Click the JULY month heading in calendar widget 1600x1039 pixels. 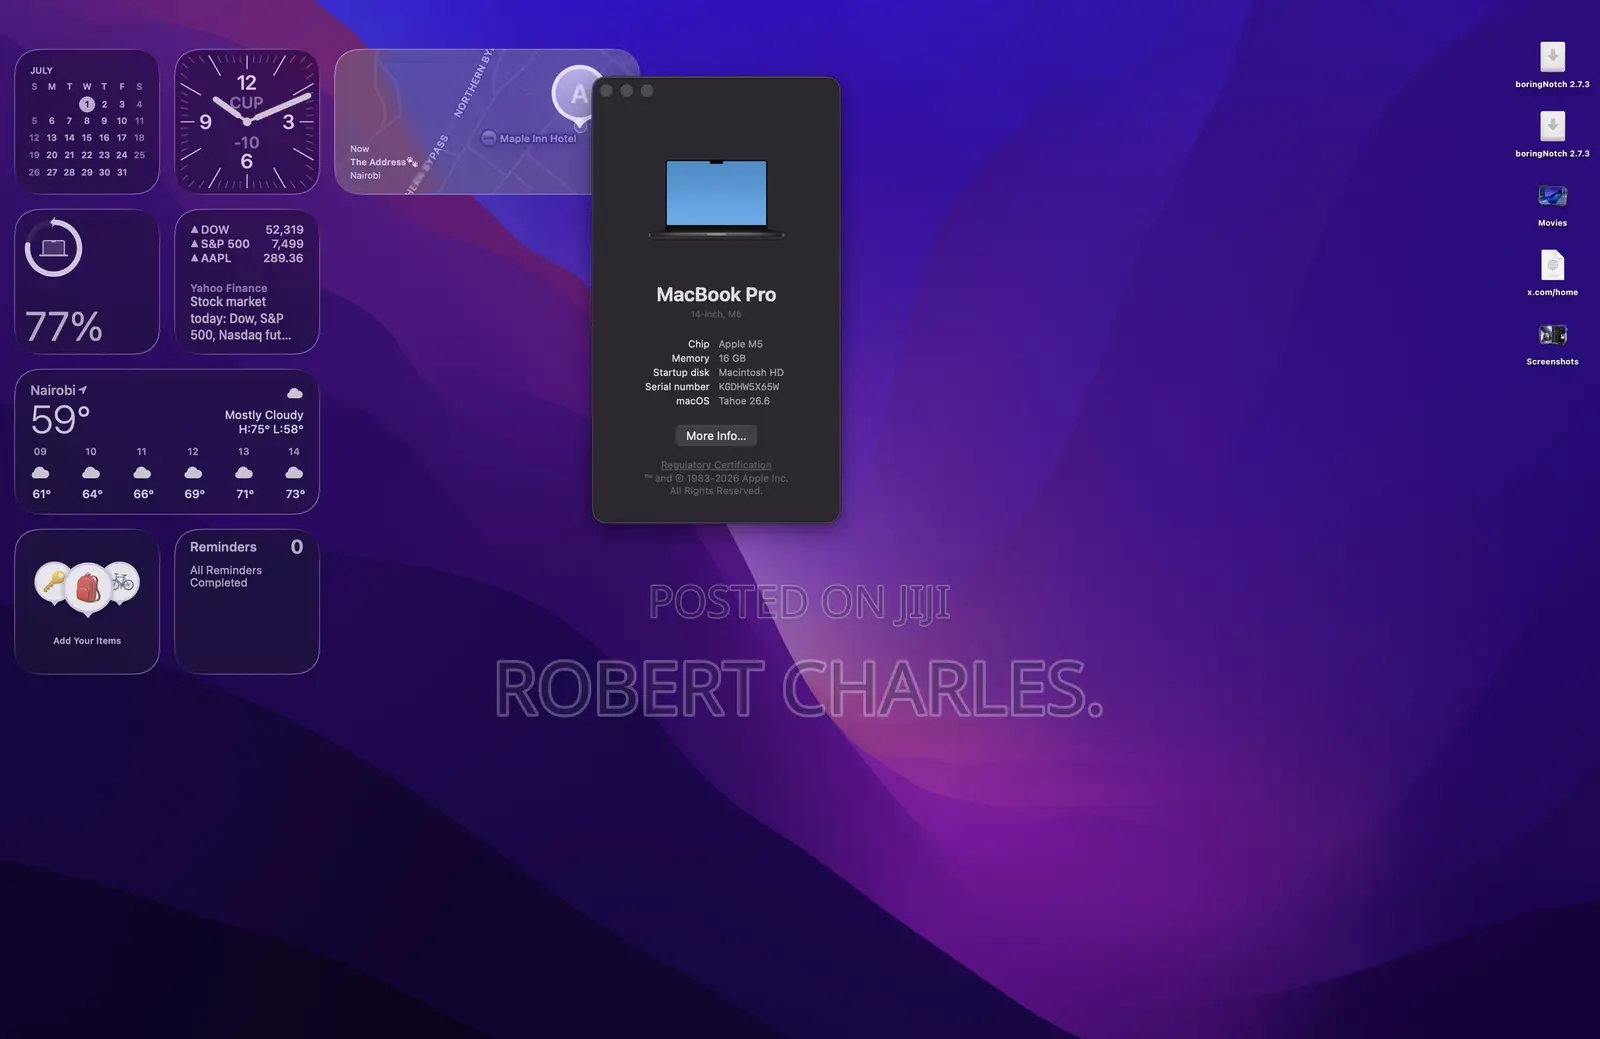point(41,71)
